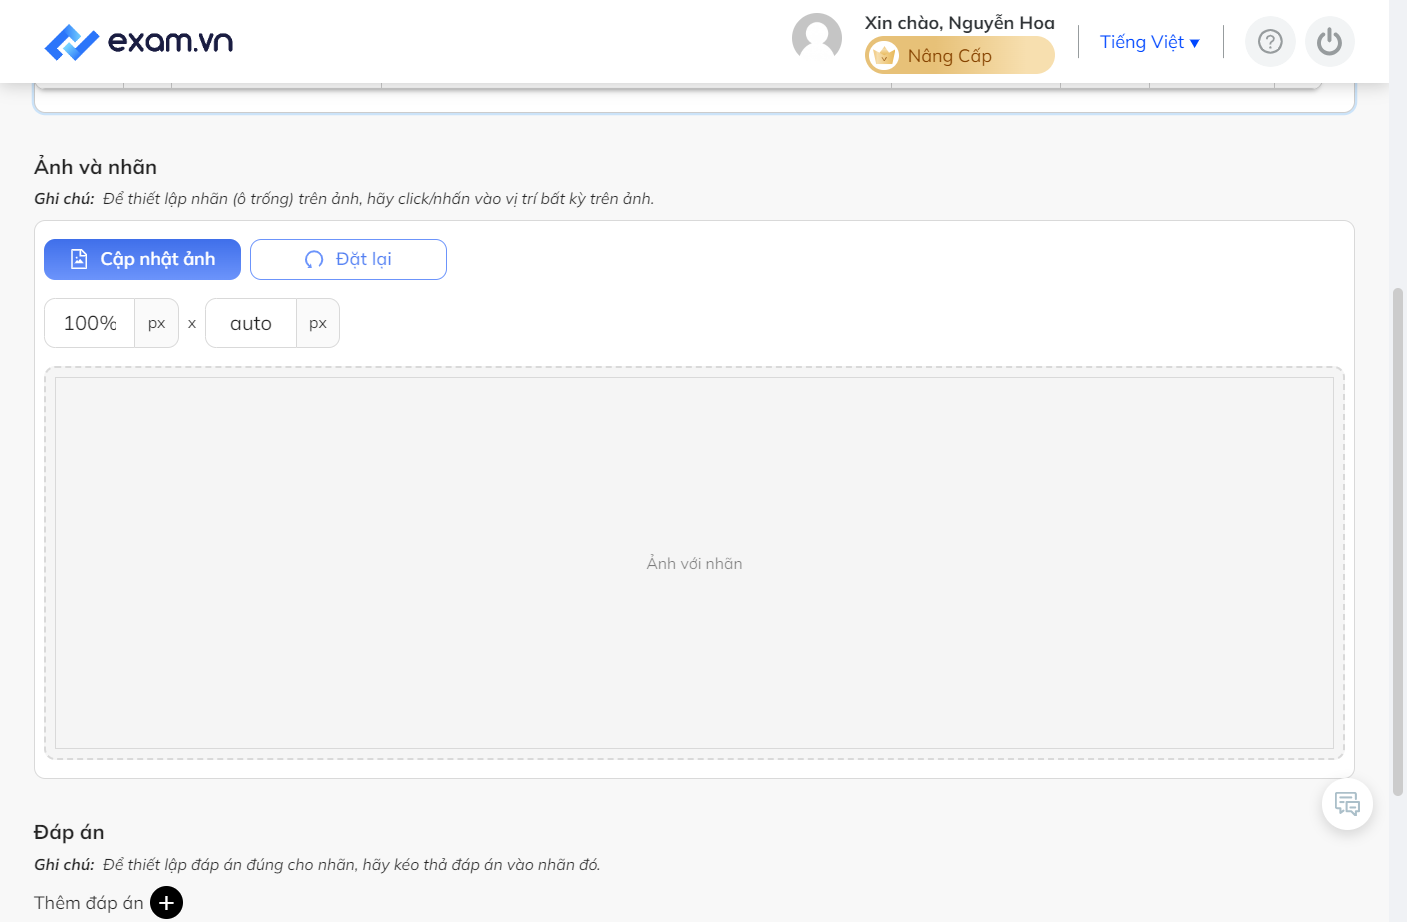The width and height of the screenshot is (1407, 922).
Task: Open the Tiếng Việt language dropdown
Action: click(x=1150, y=42)
